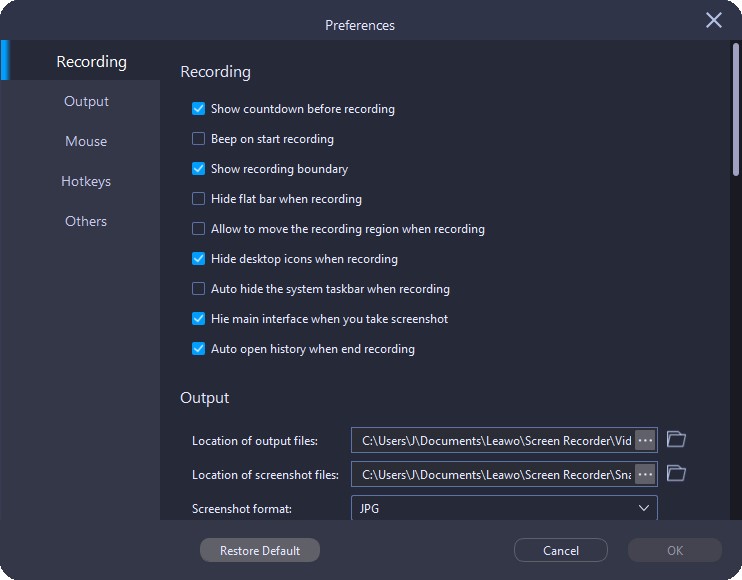
Task: Toggle Auto hide the system taskbar option
Action: 198,289
